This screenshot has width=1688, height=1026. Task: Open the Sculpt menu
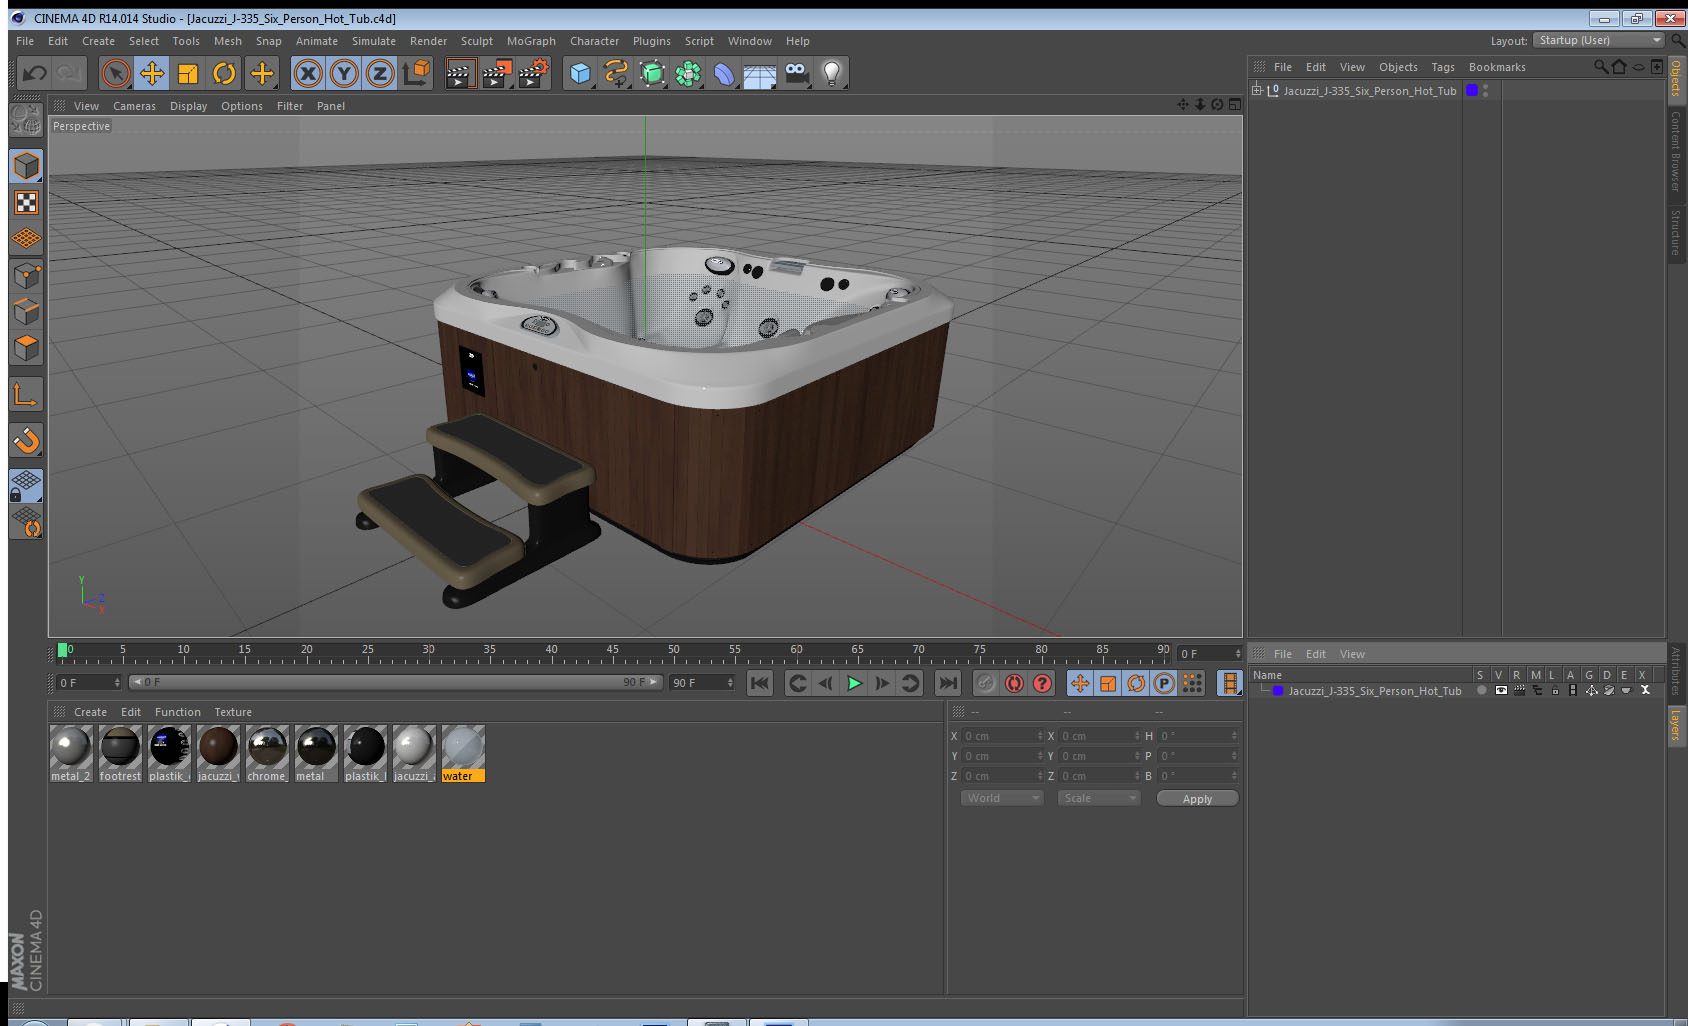pos(477,41)
